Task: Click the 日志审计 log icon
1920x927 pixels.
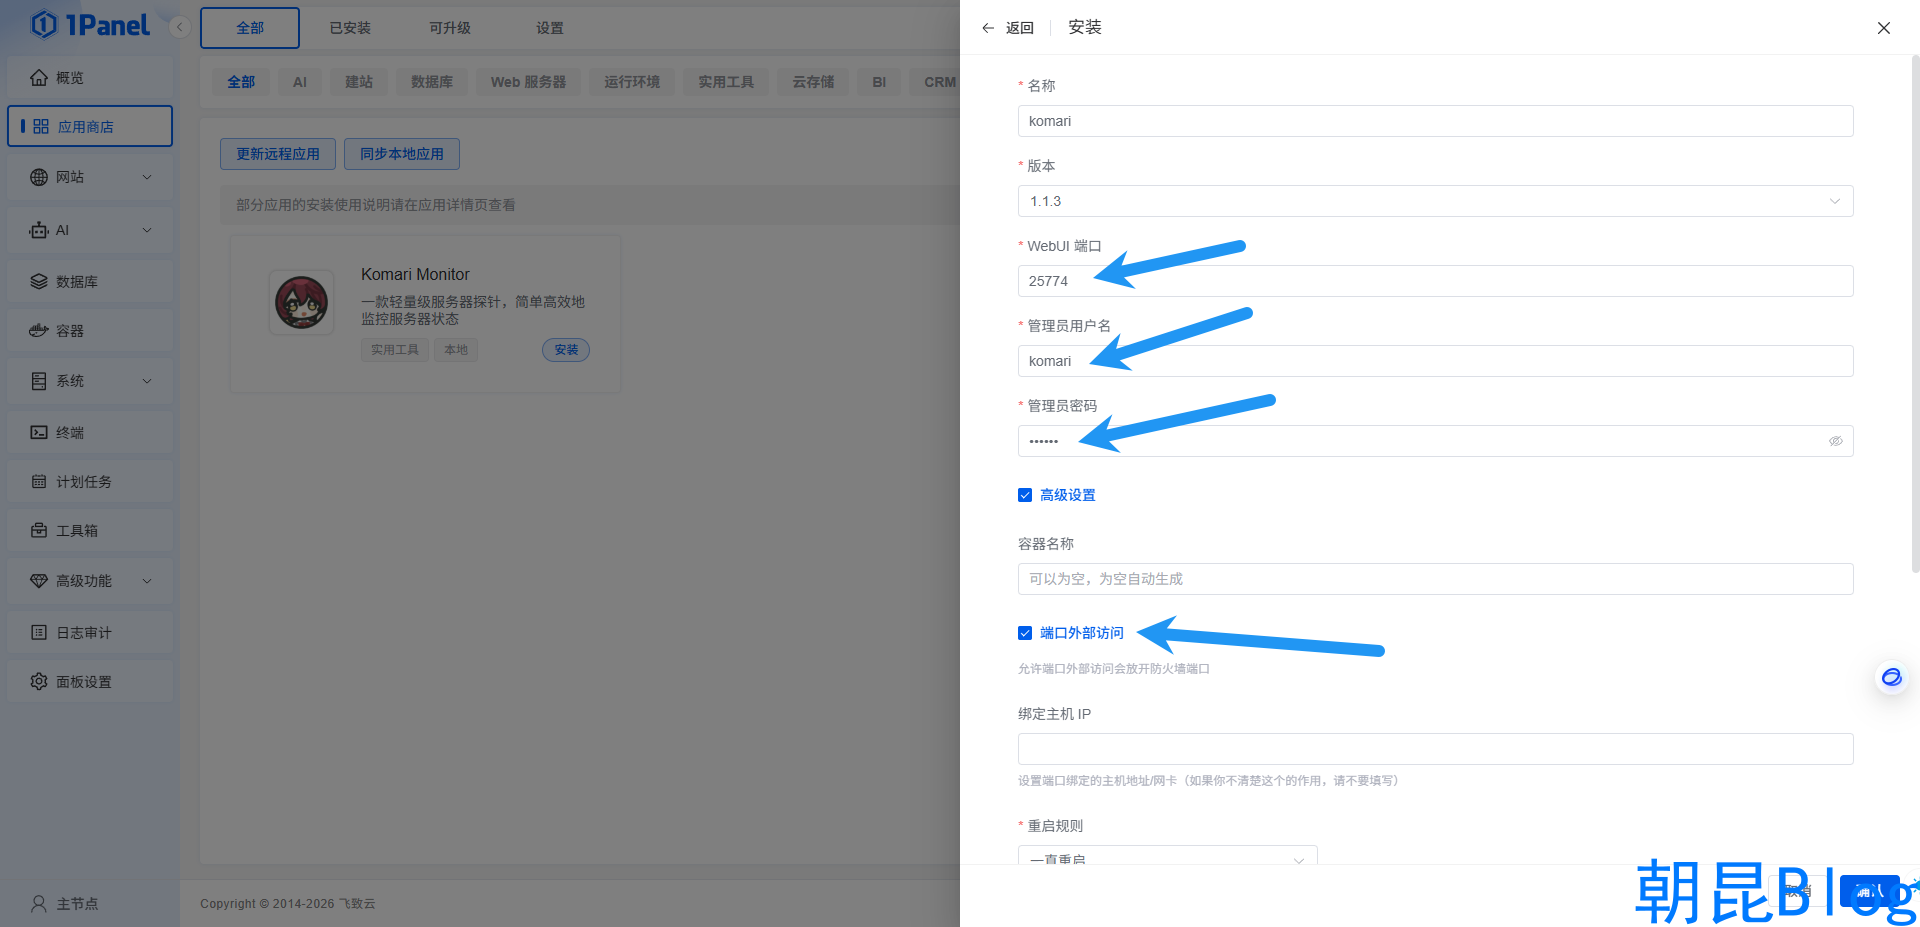Action: (x=39, y=633)
